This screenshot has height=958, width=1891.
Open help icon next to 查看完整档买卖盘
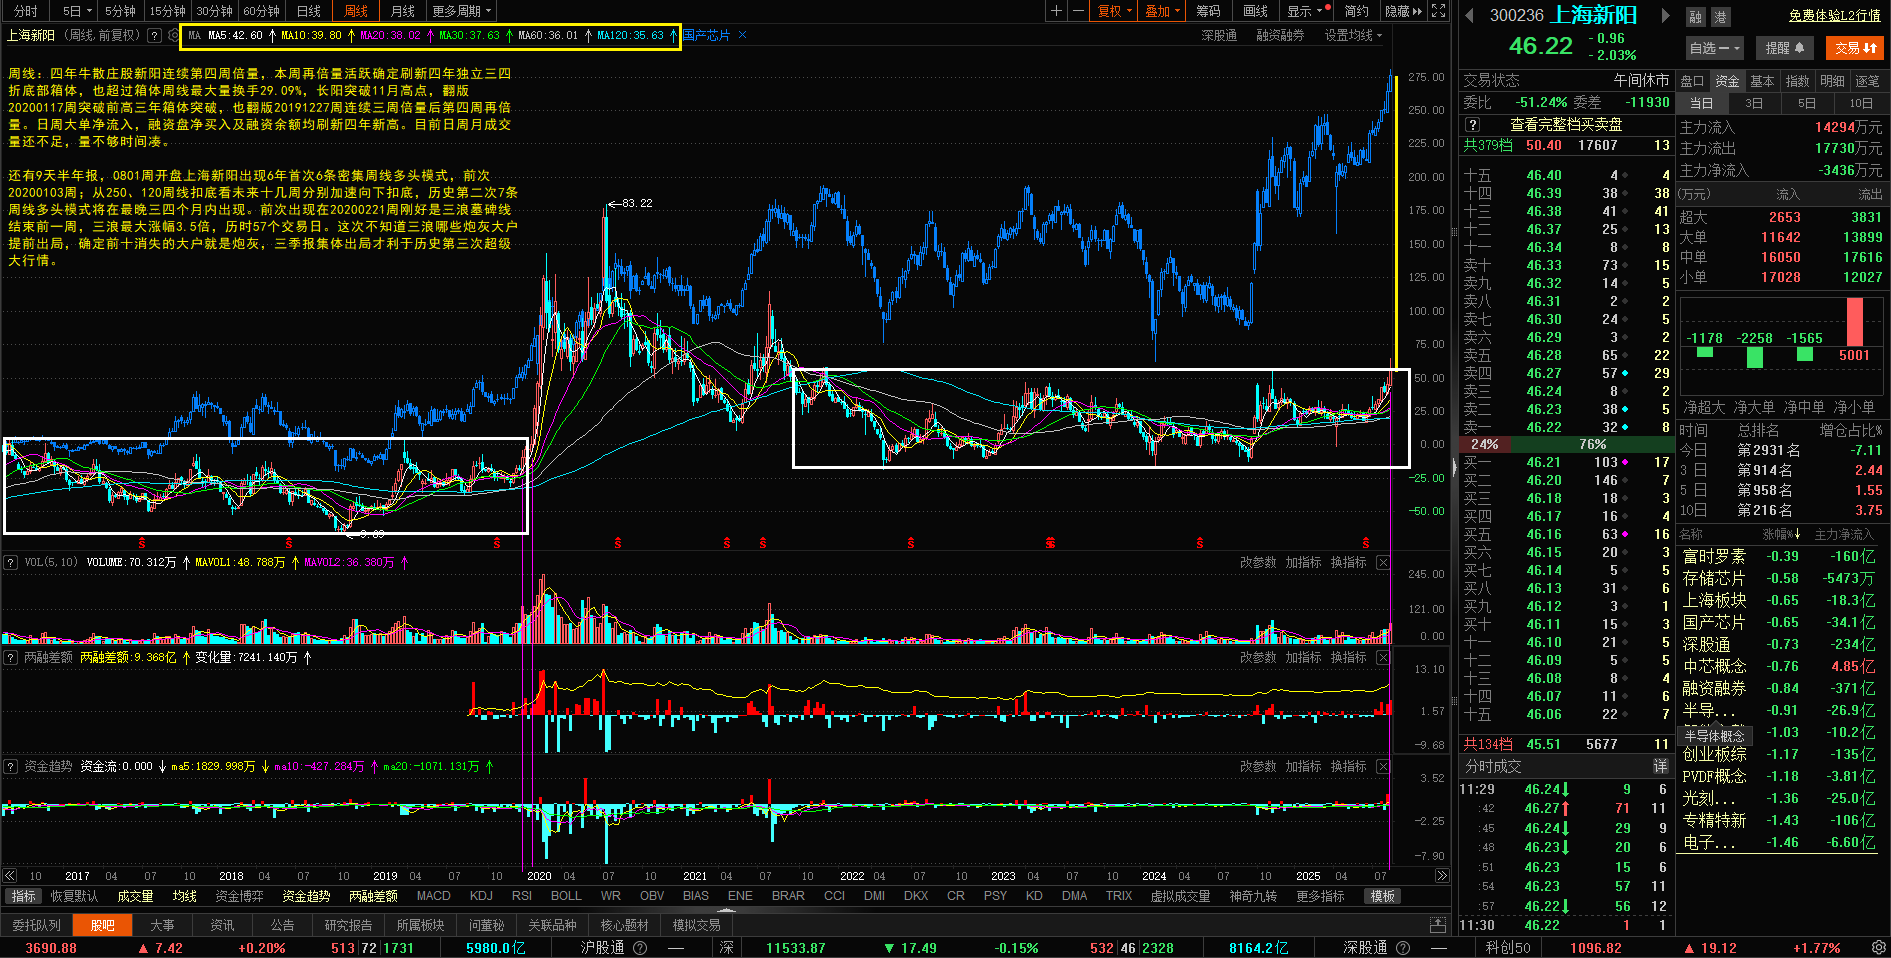pyautogui.click(x=1472, y=125)
